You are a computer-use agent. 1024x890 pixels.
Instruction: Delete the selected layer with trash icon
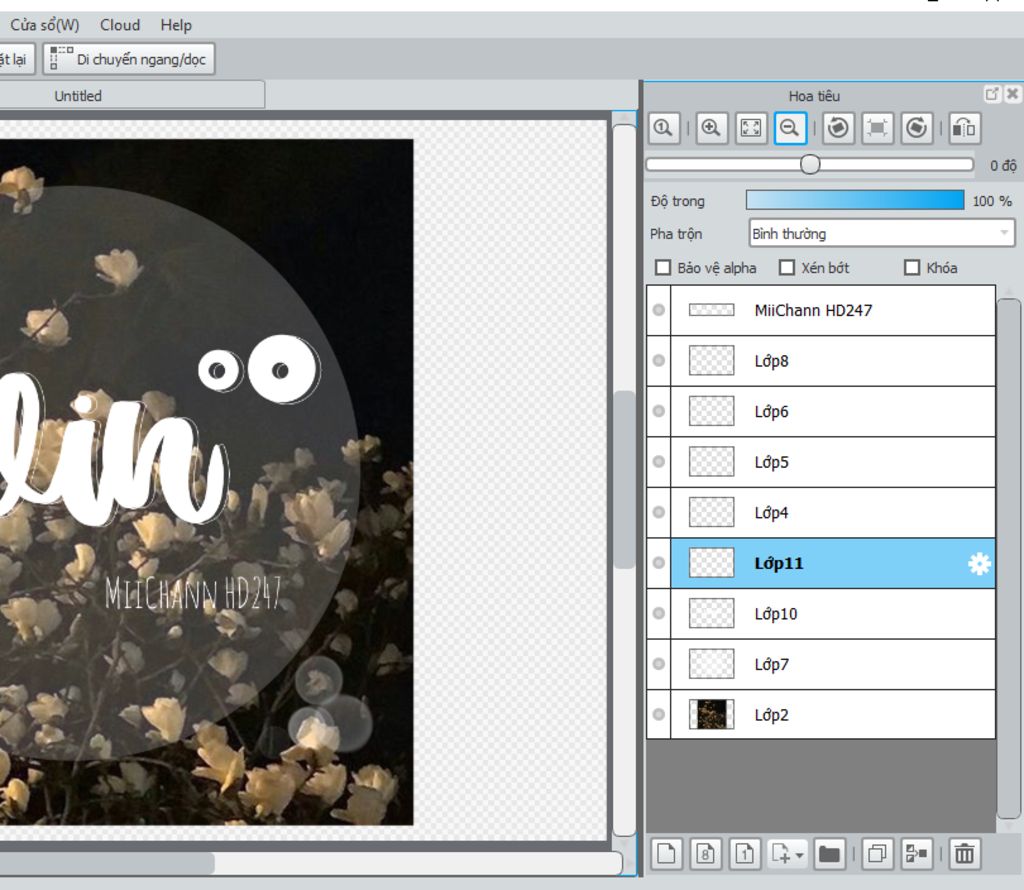965,853
